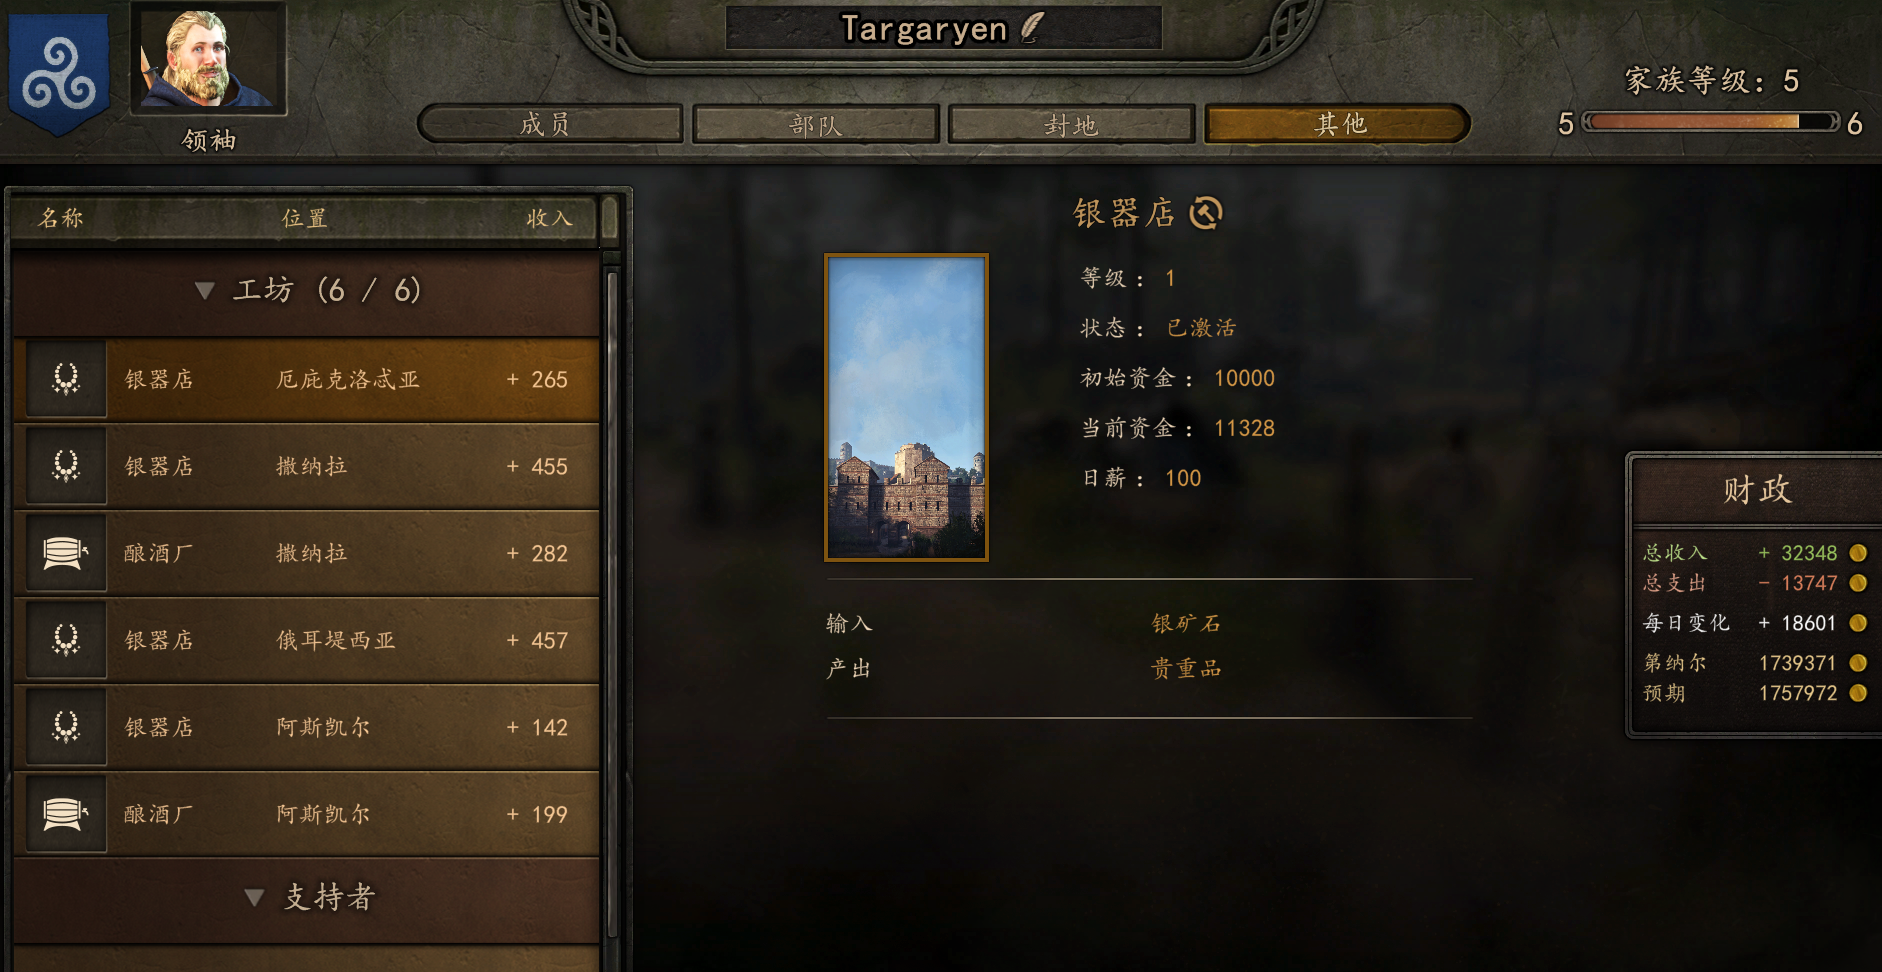Switch to the 成员 tab
Viewport: 1882px width, 972px height.
point(549,124)
